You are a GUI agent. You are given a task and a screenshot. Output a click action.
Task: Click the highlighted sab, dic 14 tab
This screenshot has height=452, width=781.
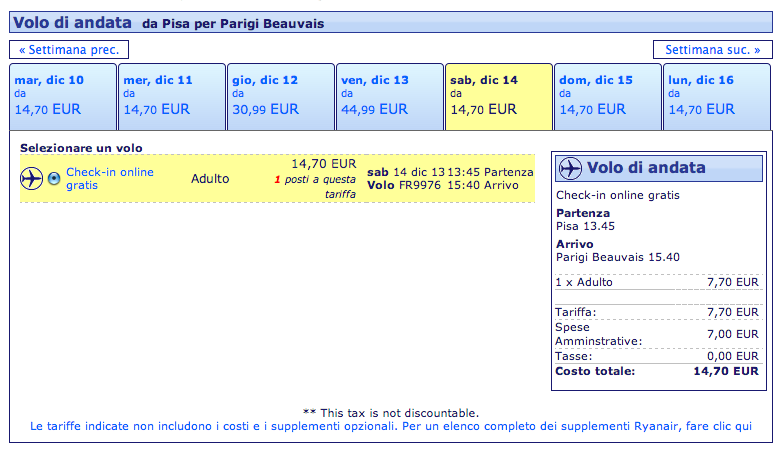pos(498,96)
